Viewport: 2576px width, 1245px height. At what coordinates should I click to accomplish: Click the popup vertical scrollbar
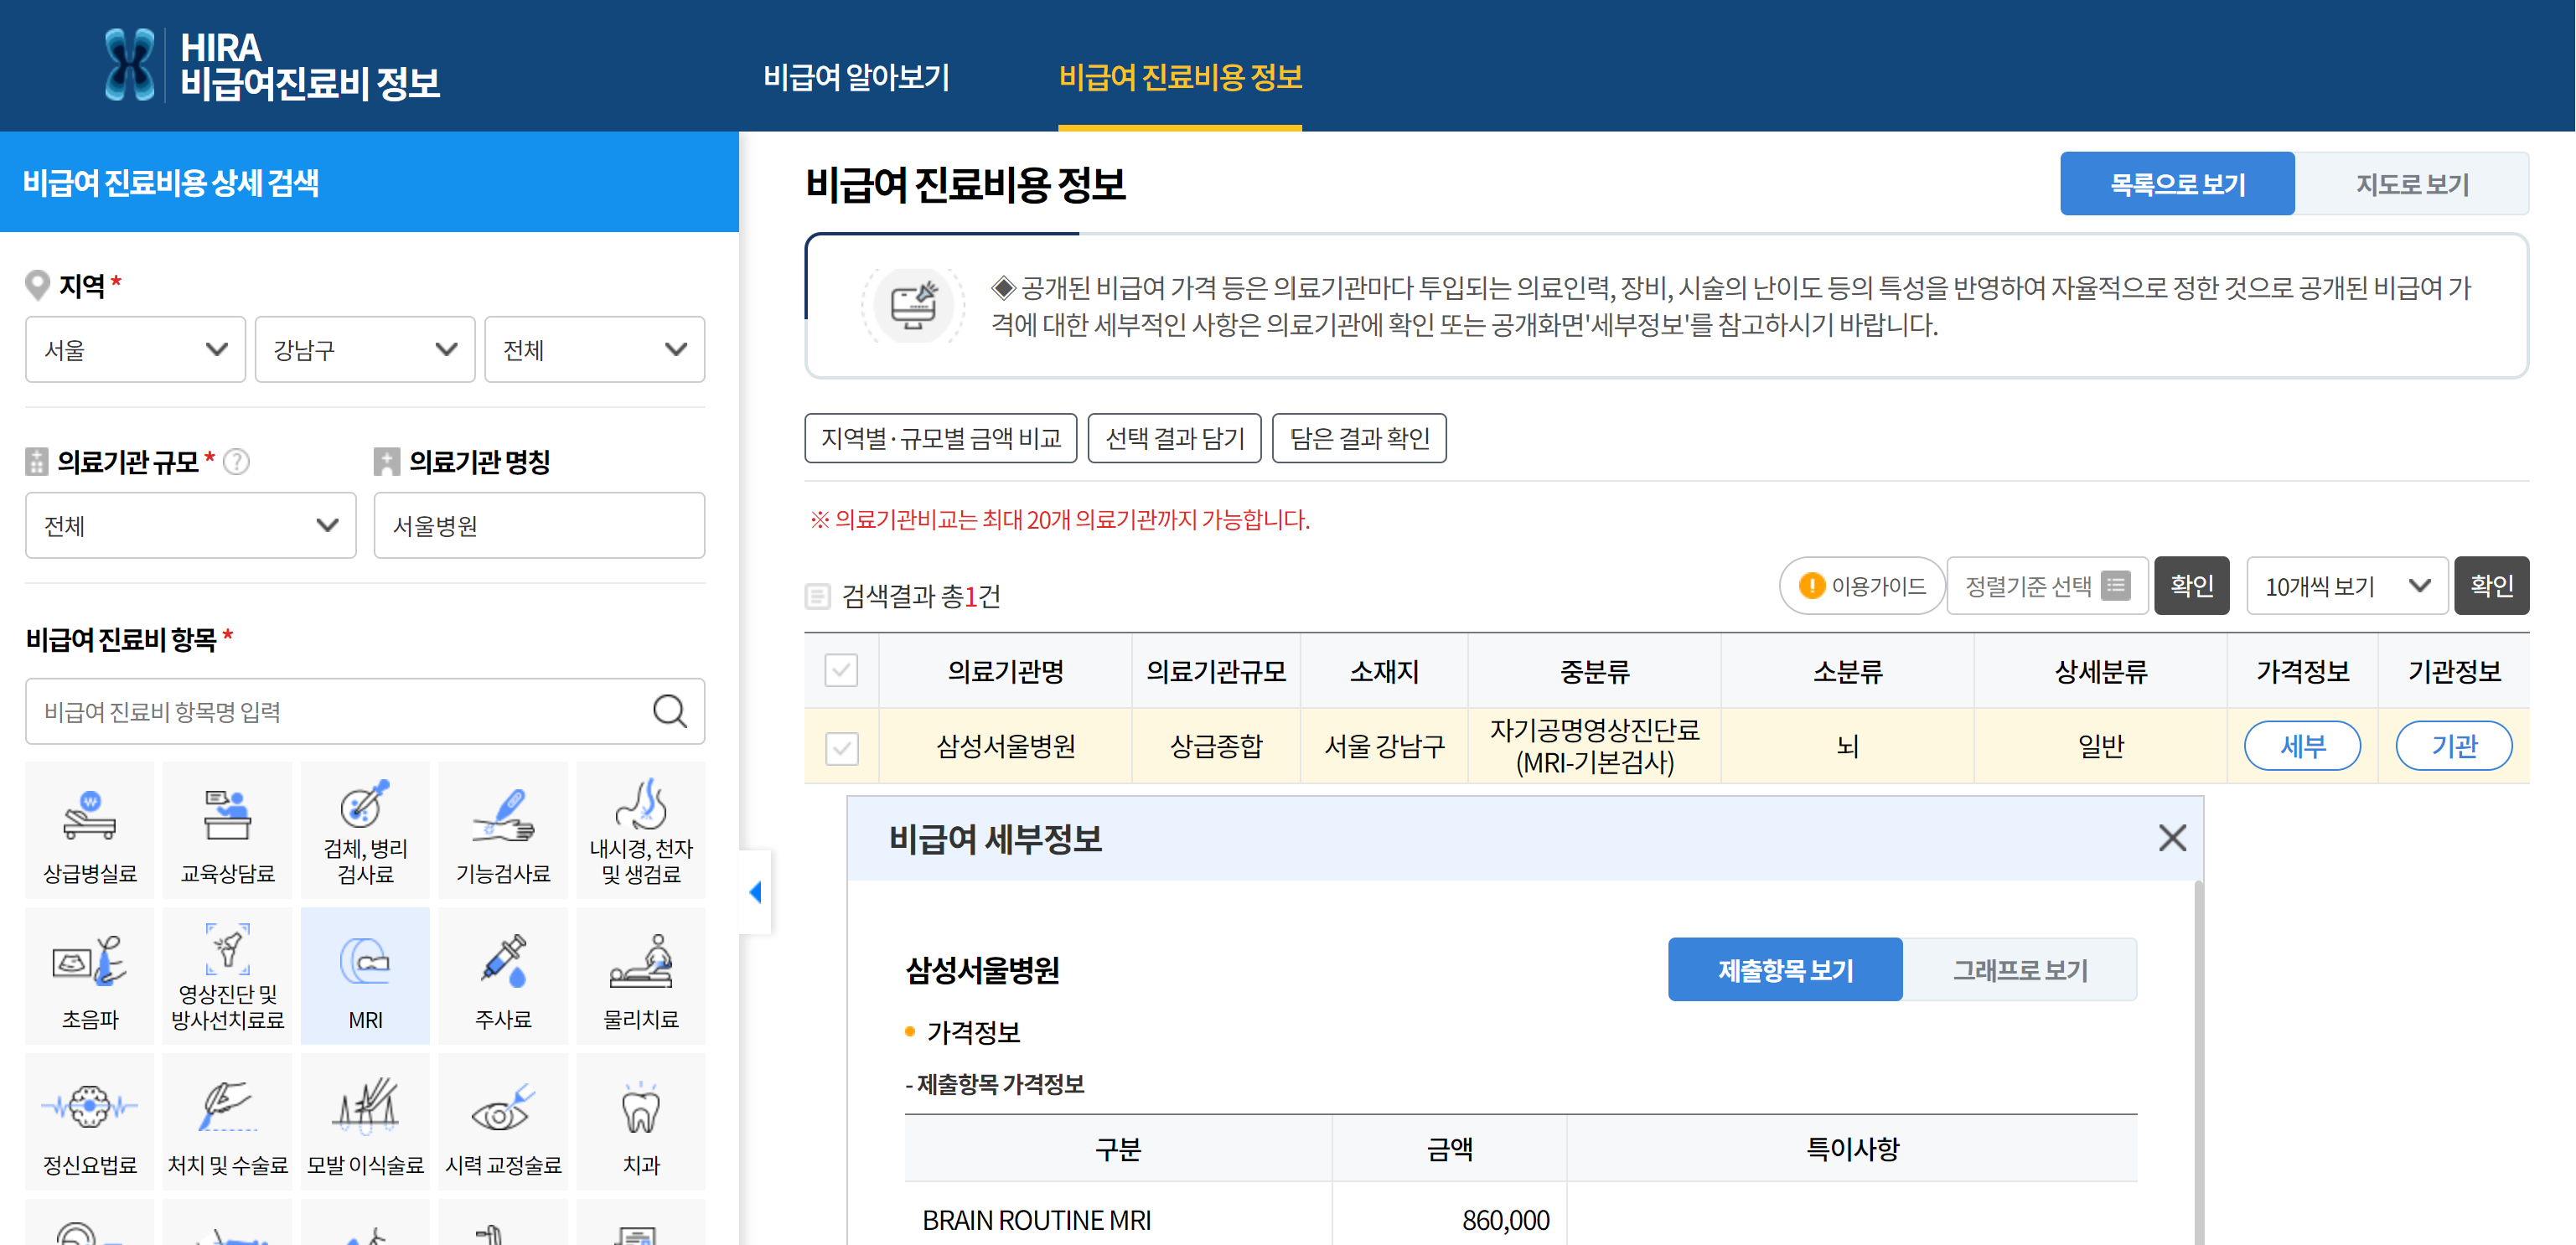2198,1062
